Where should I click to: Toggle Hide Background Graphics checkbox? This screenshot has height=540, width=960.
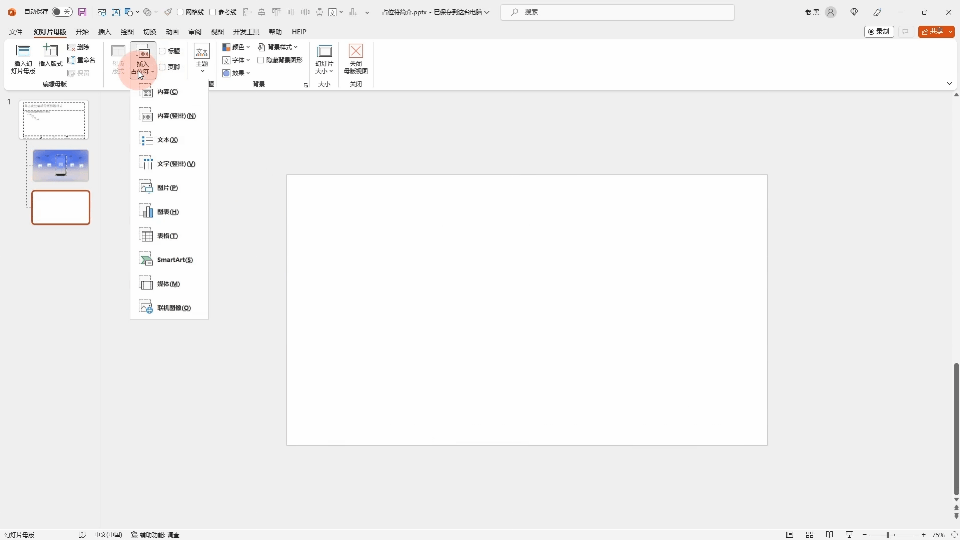(261, 60)
